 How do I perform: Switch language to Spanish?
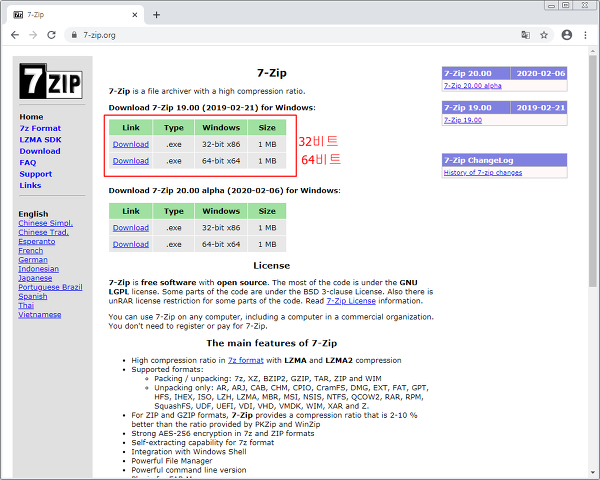pyautogui.click(x=33, y=297)
